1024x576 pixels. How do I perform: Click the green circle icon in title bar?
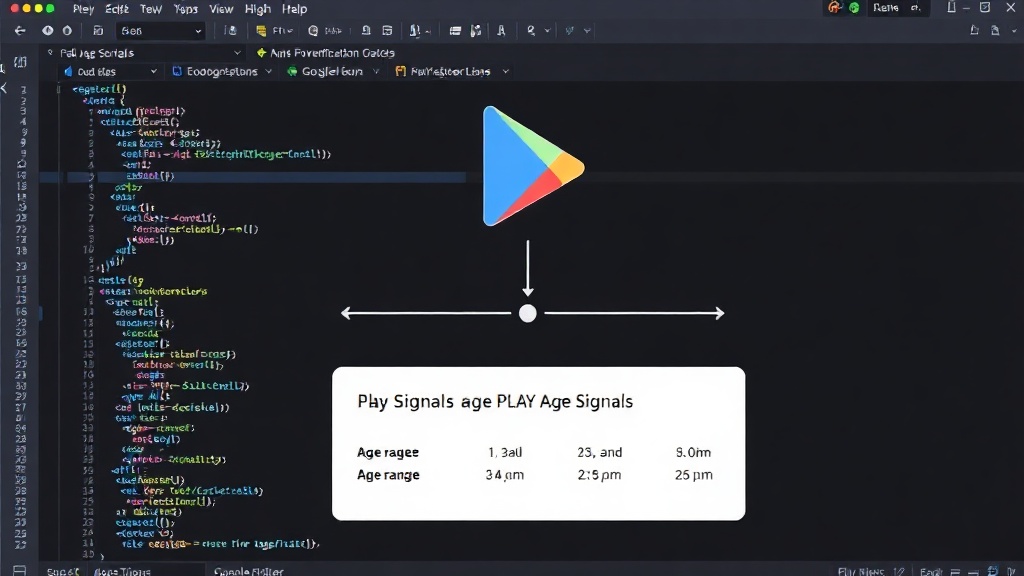coord(854,8)
